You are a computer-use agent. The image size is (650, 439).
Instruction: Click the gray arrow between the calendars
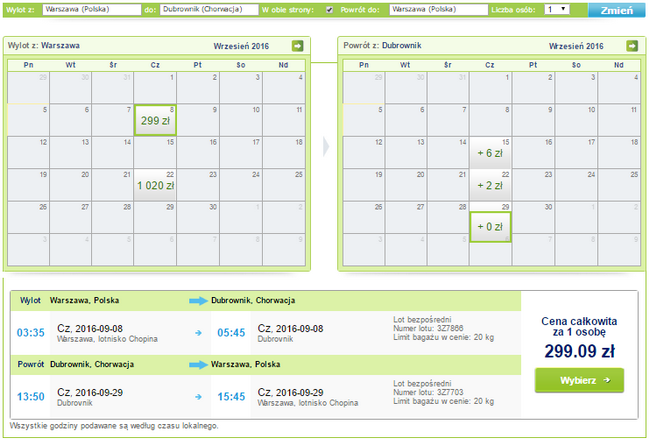(326, 146)
